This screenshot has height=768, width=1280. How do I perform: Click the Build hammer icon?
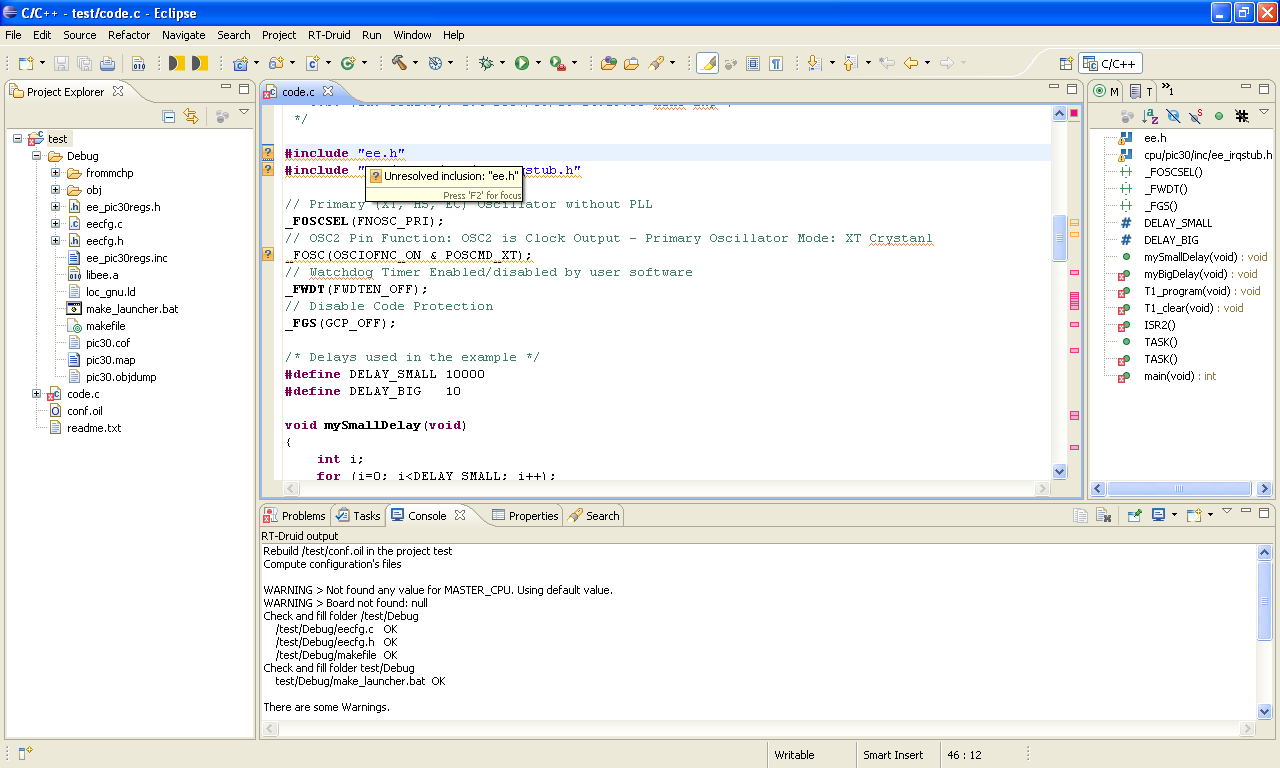coord(399,63)
